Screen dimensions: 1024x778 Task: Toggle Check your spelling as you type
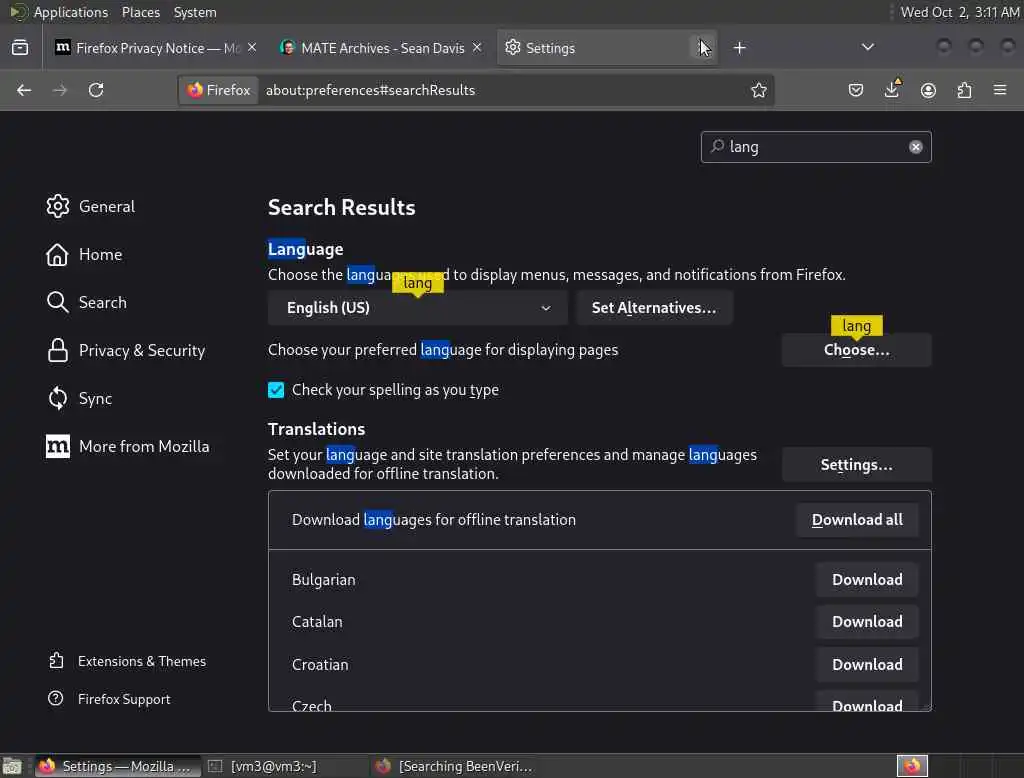276,390
